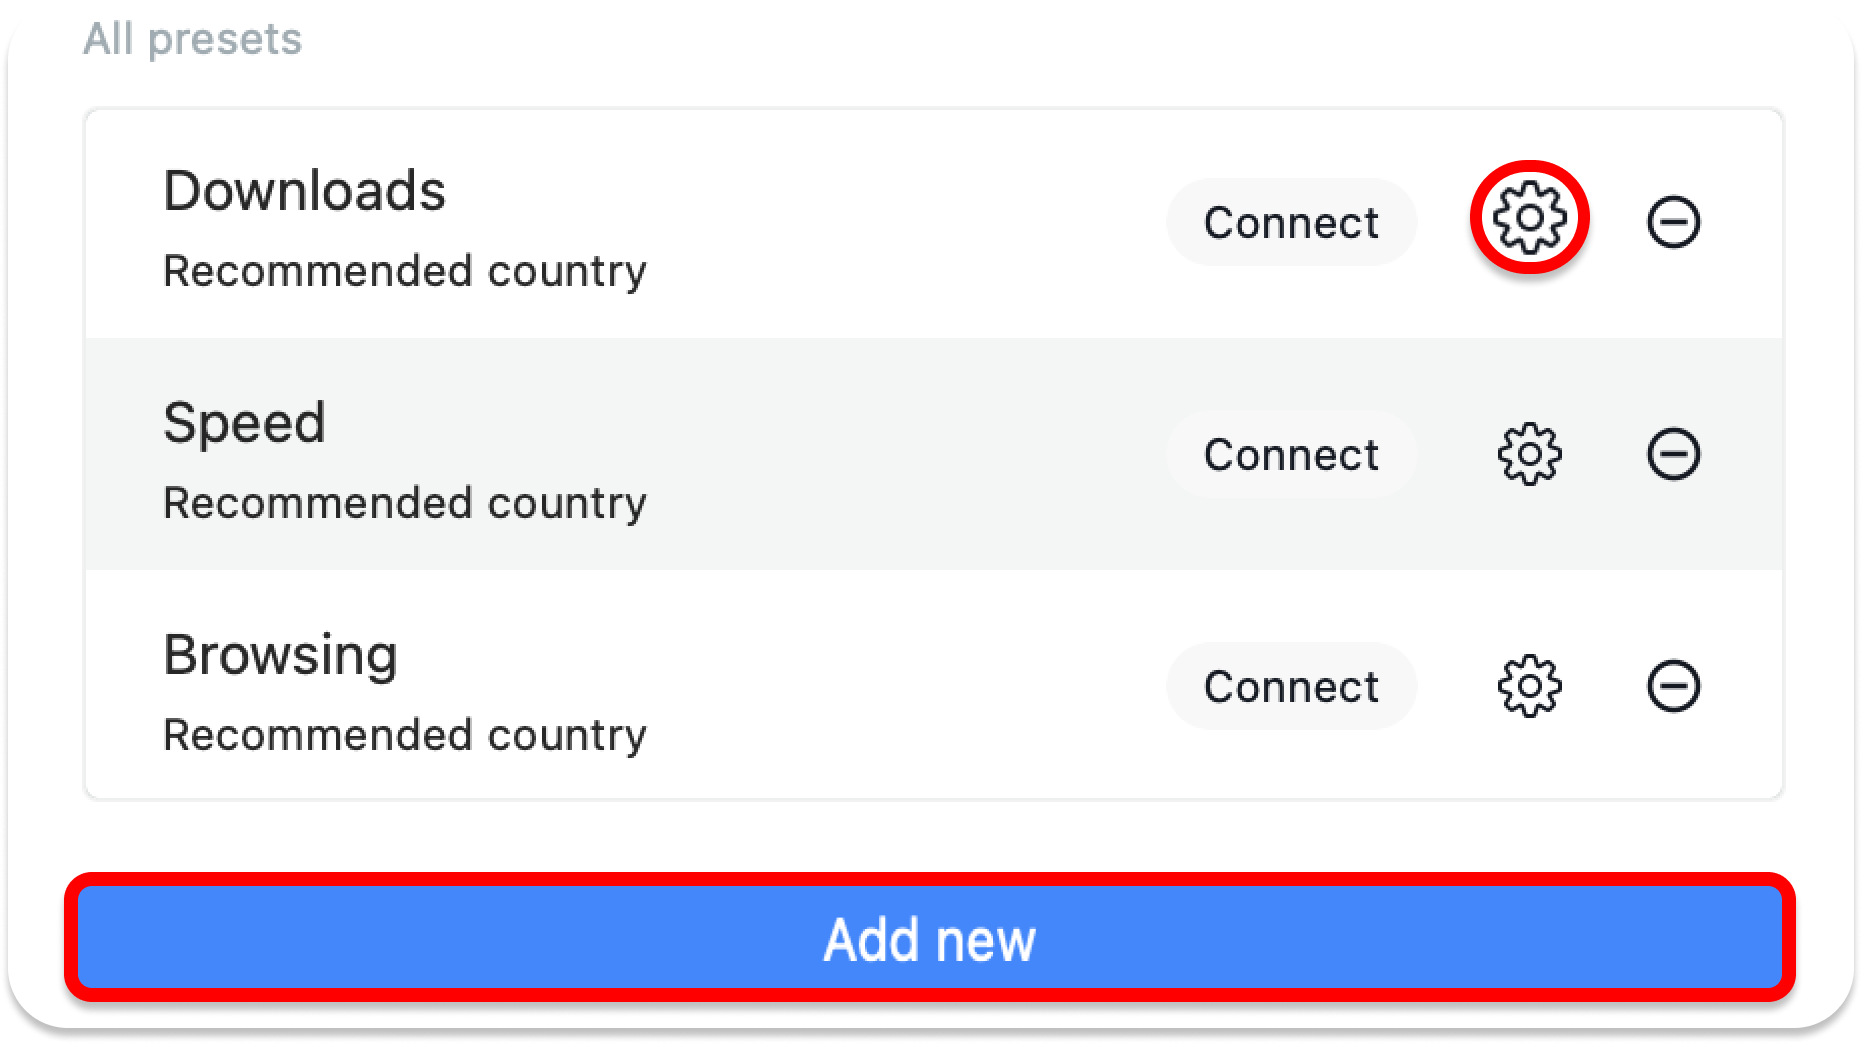Open the Speed preset gear settings
The width and height of the screenshot is (1862, 1044).
coord(1529,454)
